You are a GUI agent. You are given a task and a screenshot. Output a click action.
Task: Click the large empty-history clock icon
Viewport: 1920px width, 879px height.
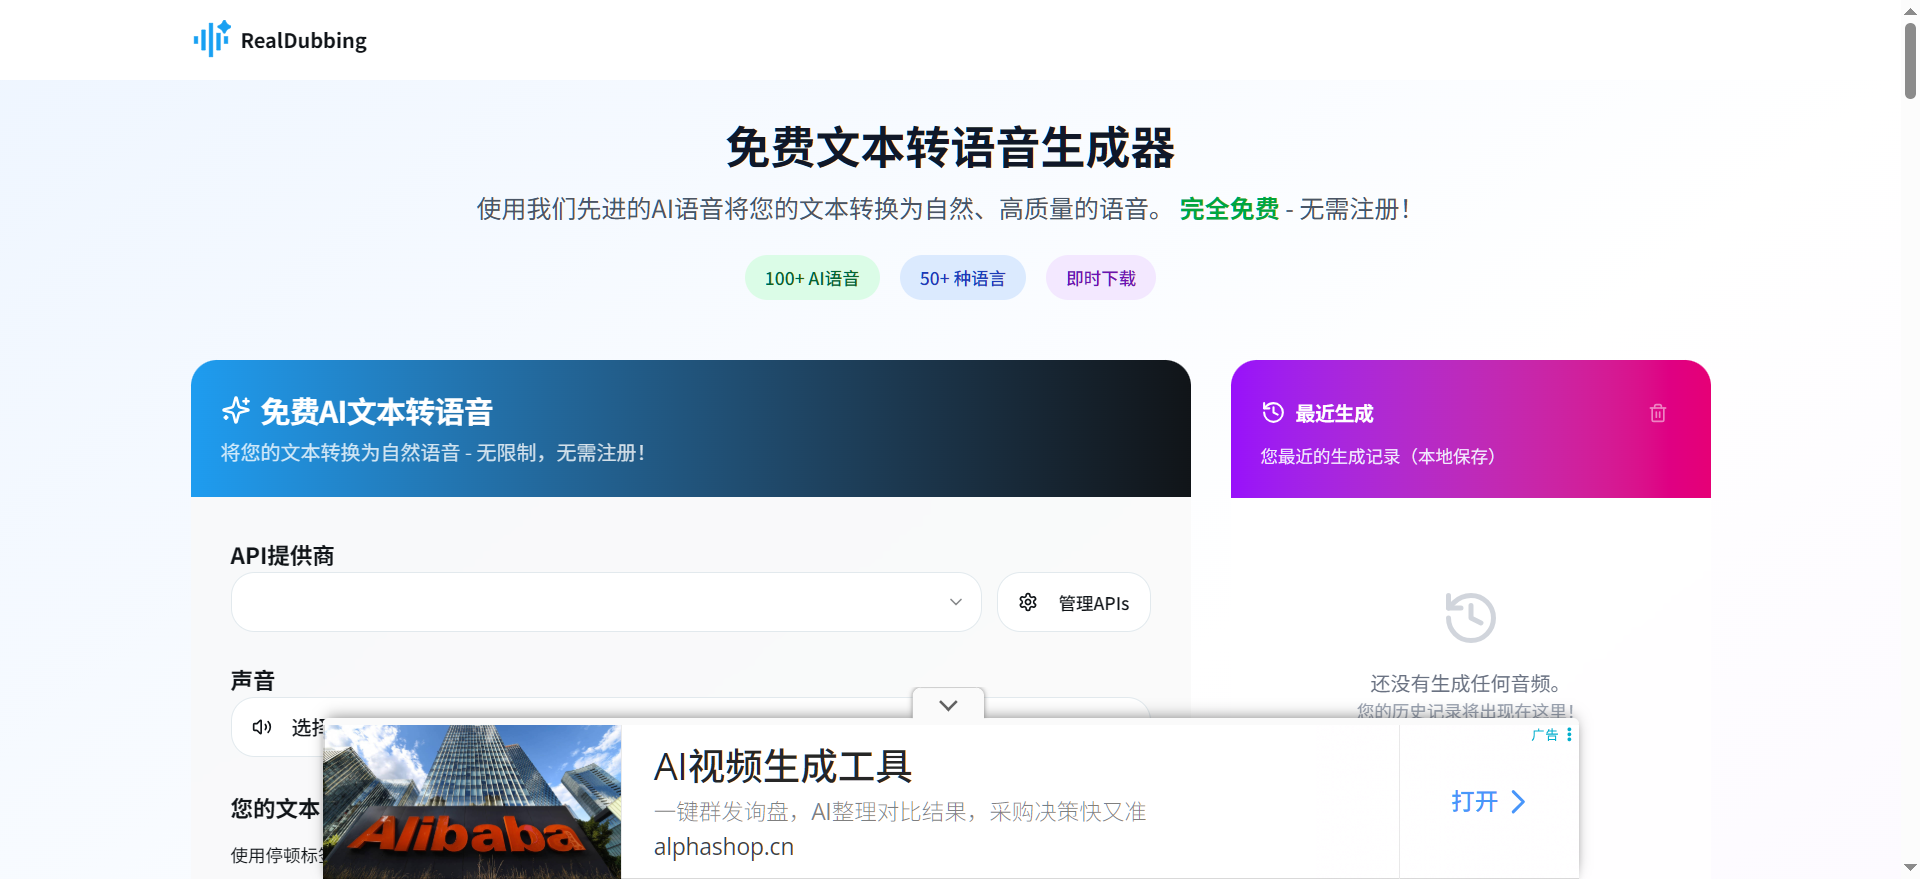pos(1470,617)
